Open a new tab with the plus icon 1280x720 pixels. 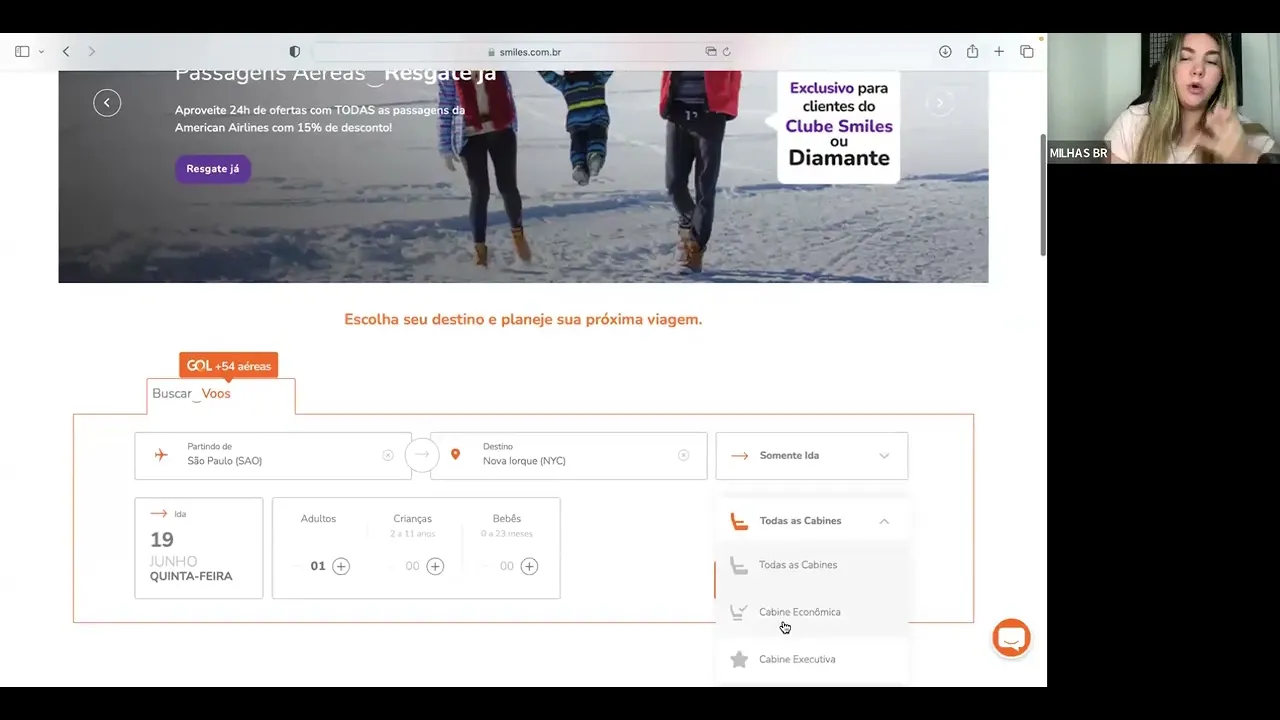[x=999, y=51]
